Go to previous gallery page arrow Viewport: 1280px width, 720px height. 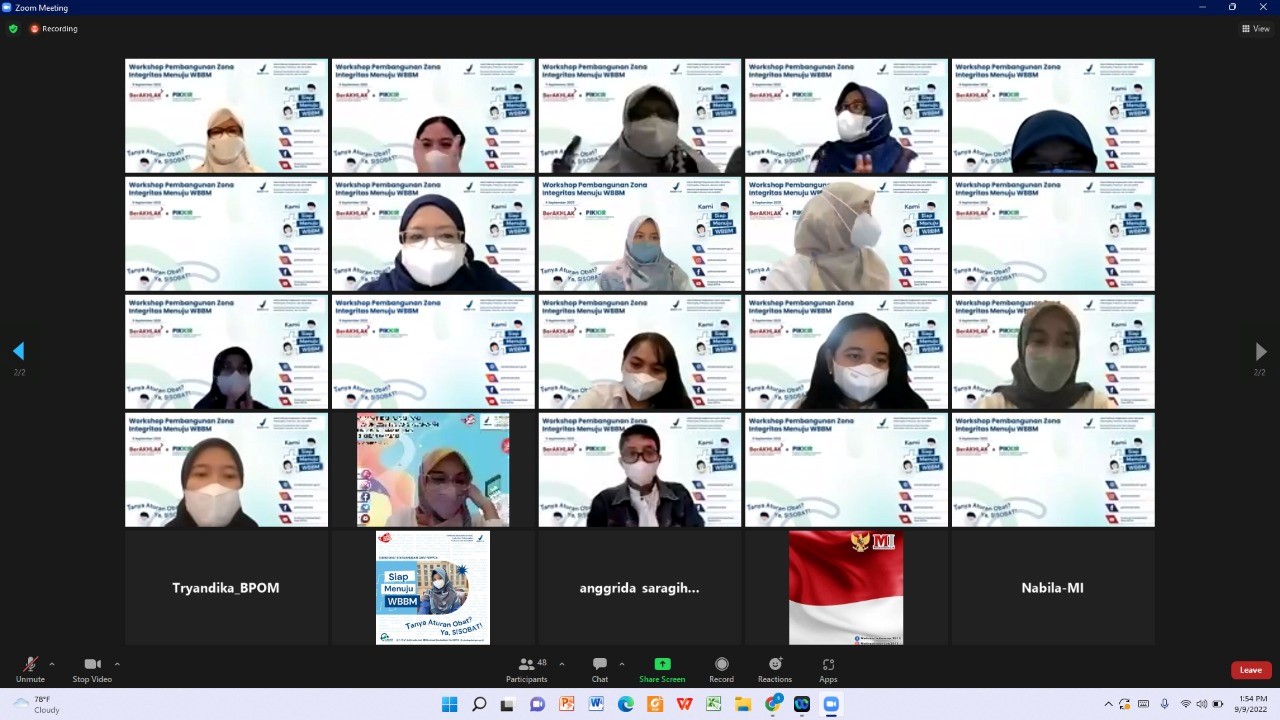coord(18,351)
